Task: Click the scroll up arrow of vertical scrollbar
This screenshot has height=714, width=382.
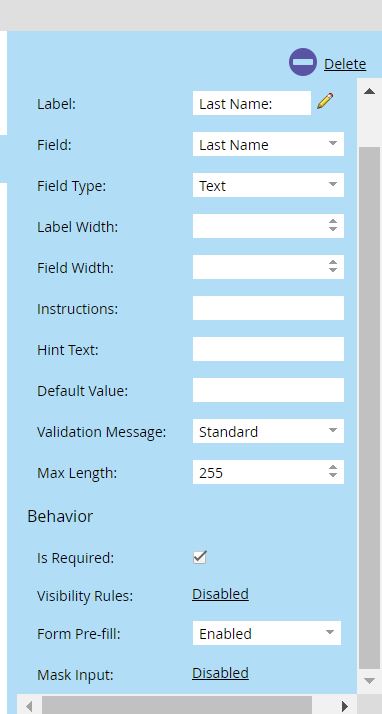Action: (x=369, y=92)
